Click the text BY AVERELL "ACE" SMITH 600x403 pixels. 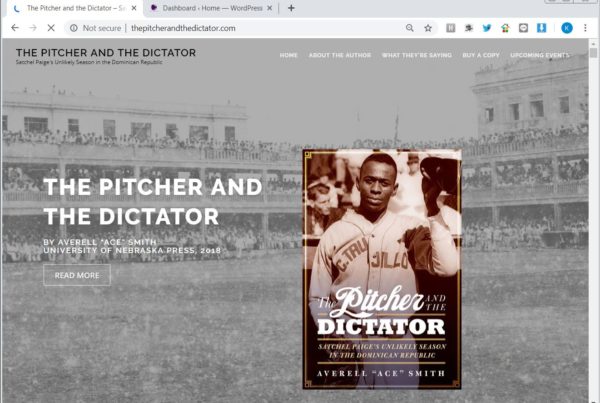pos(100,242)
